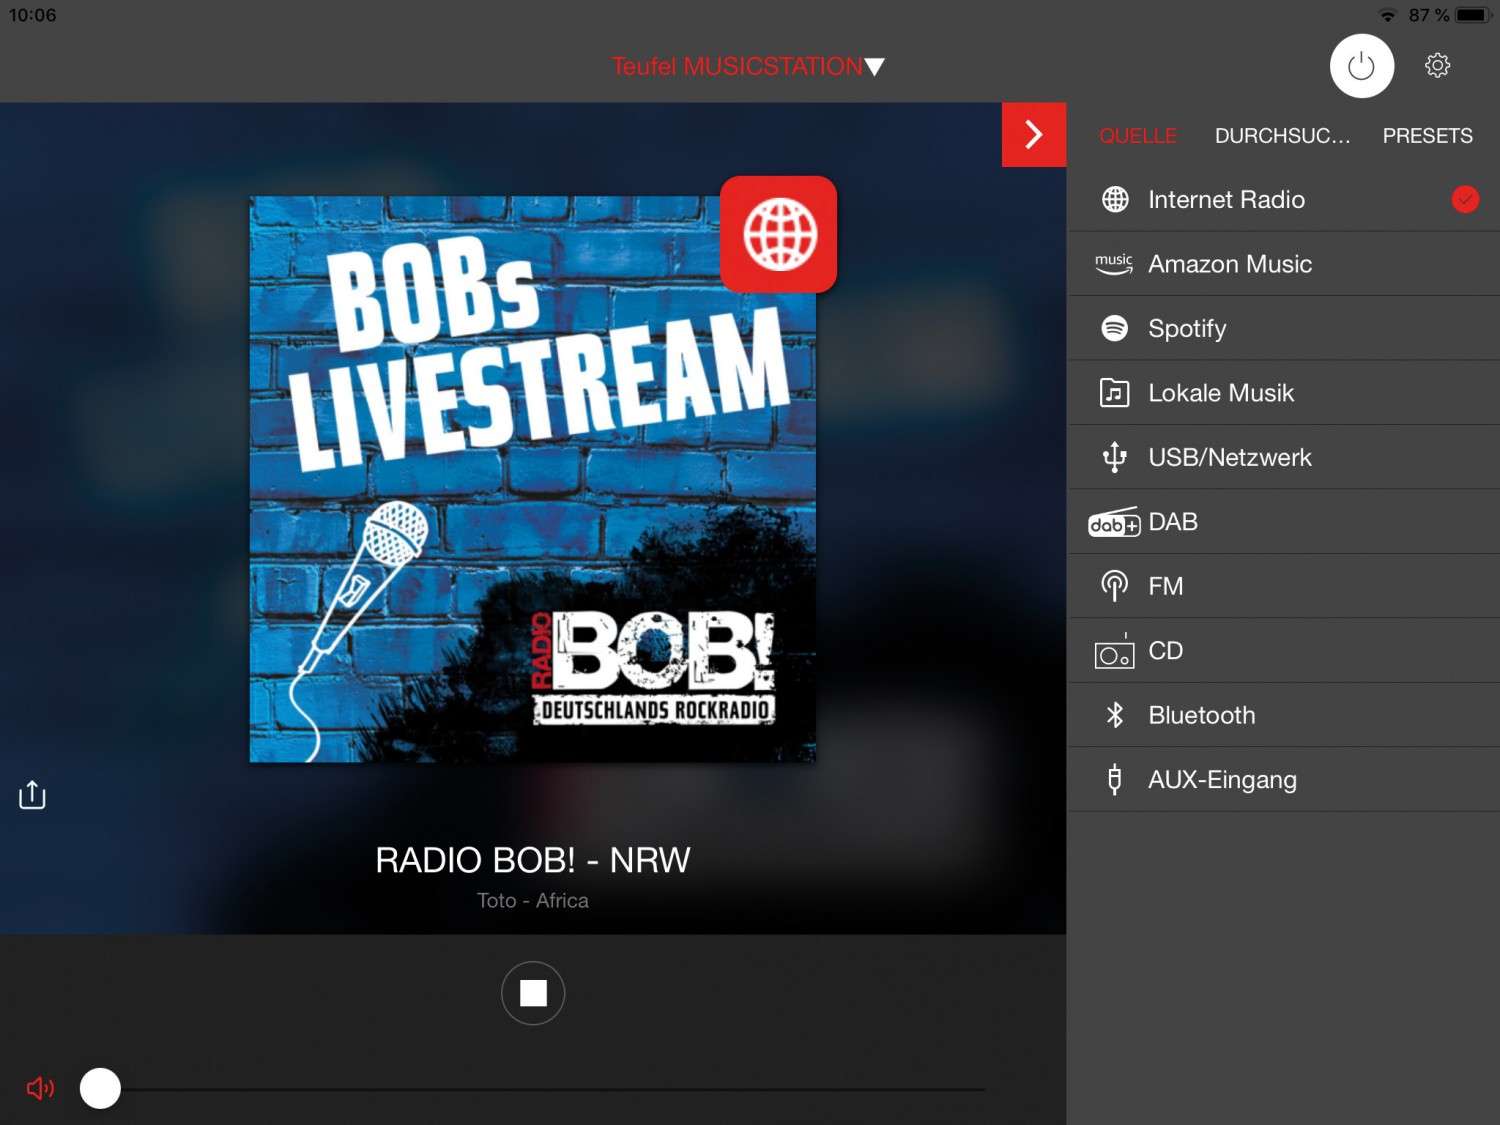
Task: Tap the 10:06 clock in status bar
Action: point(32,15)
